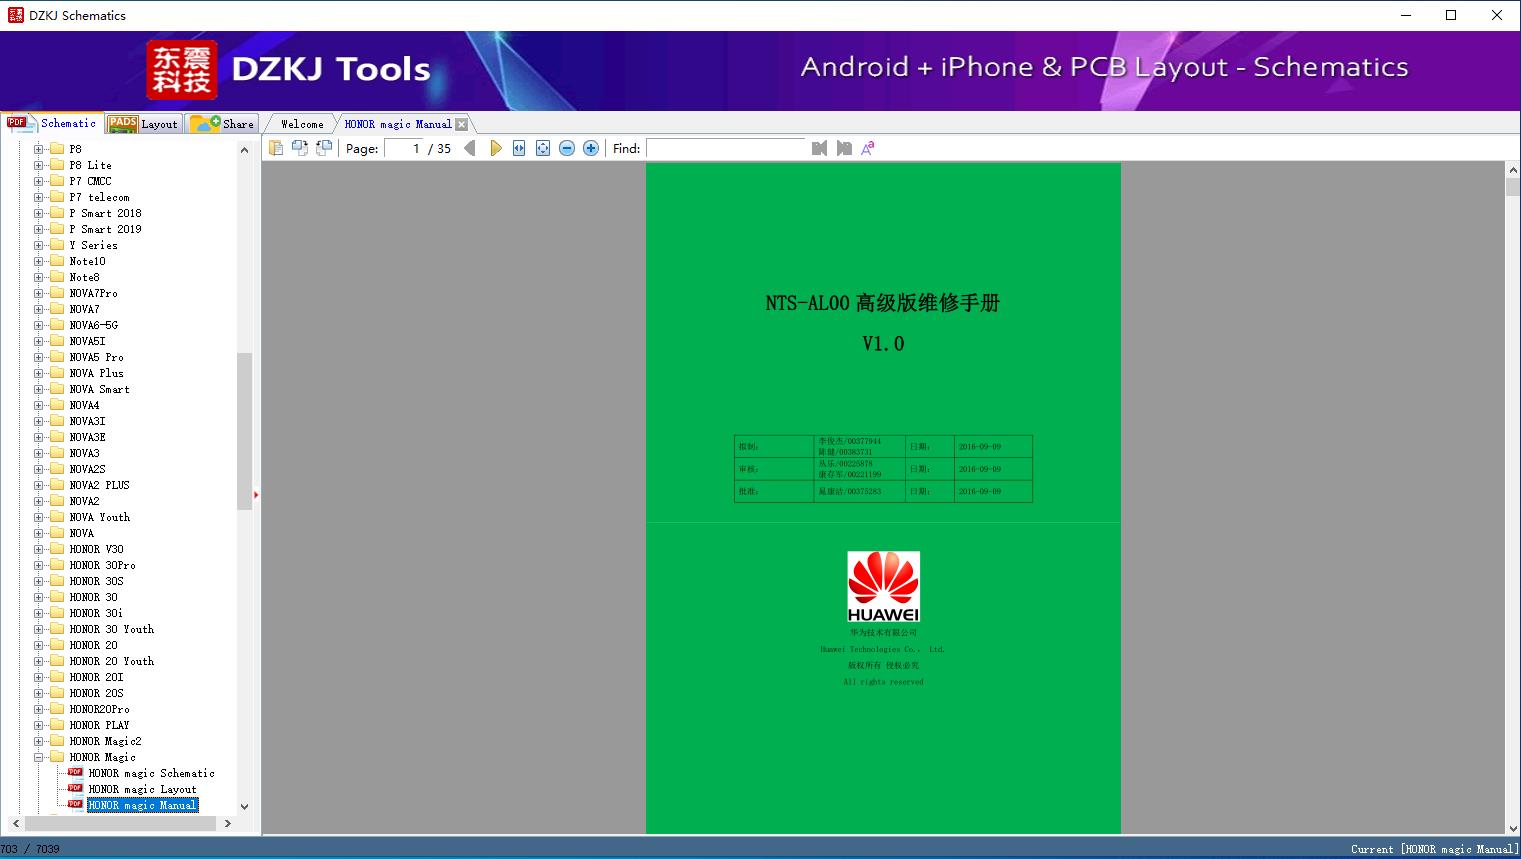Expand the NOVA7Pro tree node
The width and height of the screenshot is (1521, 859).
(39, 293)
